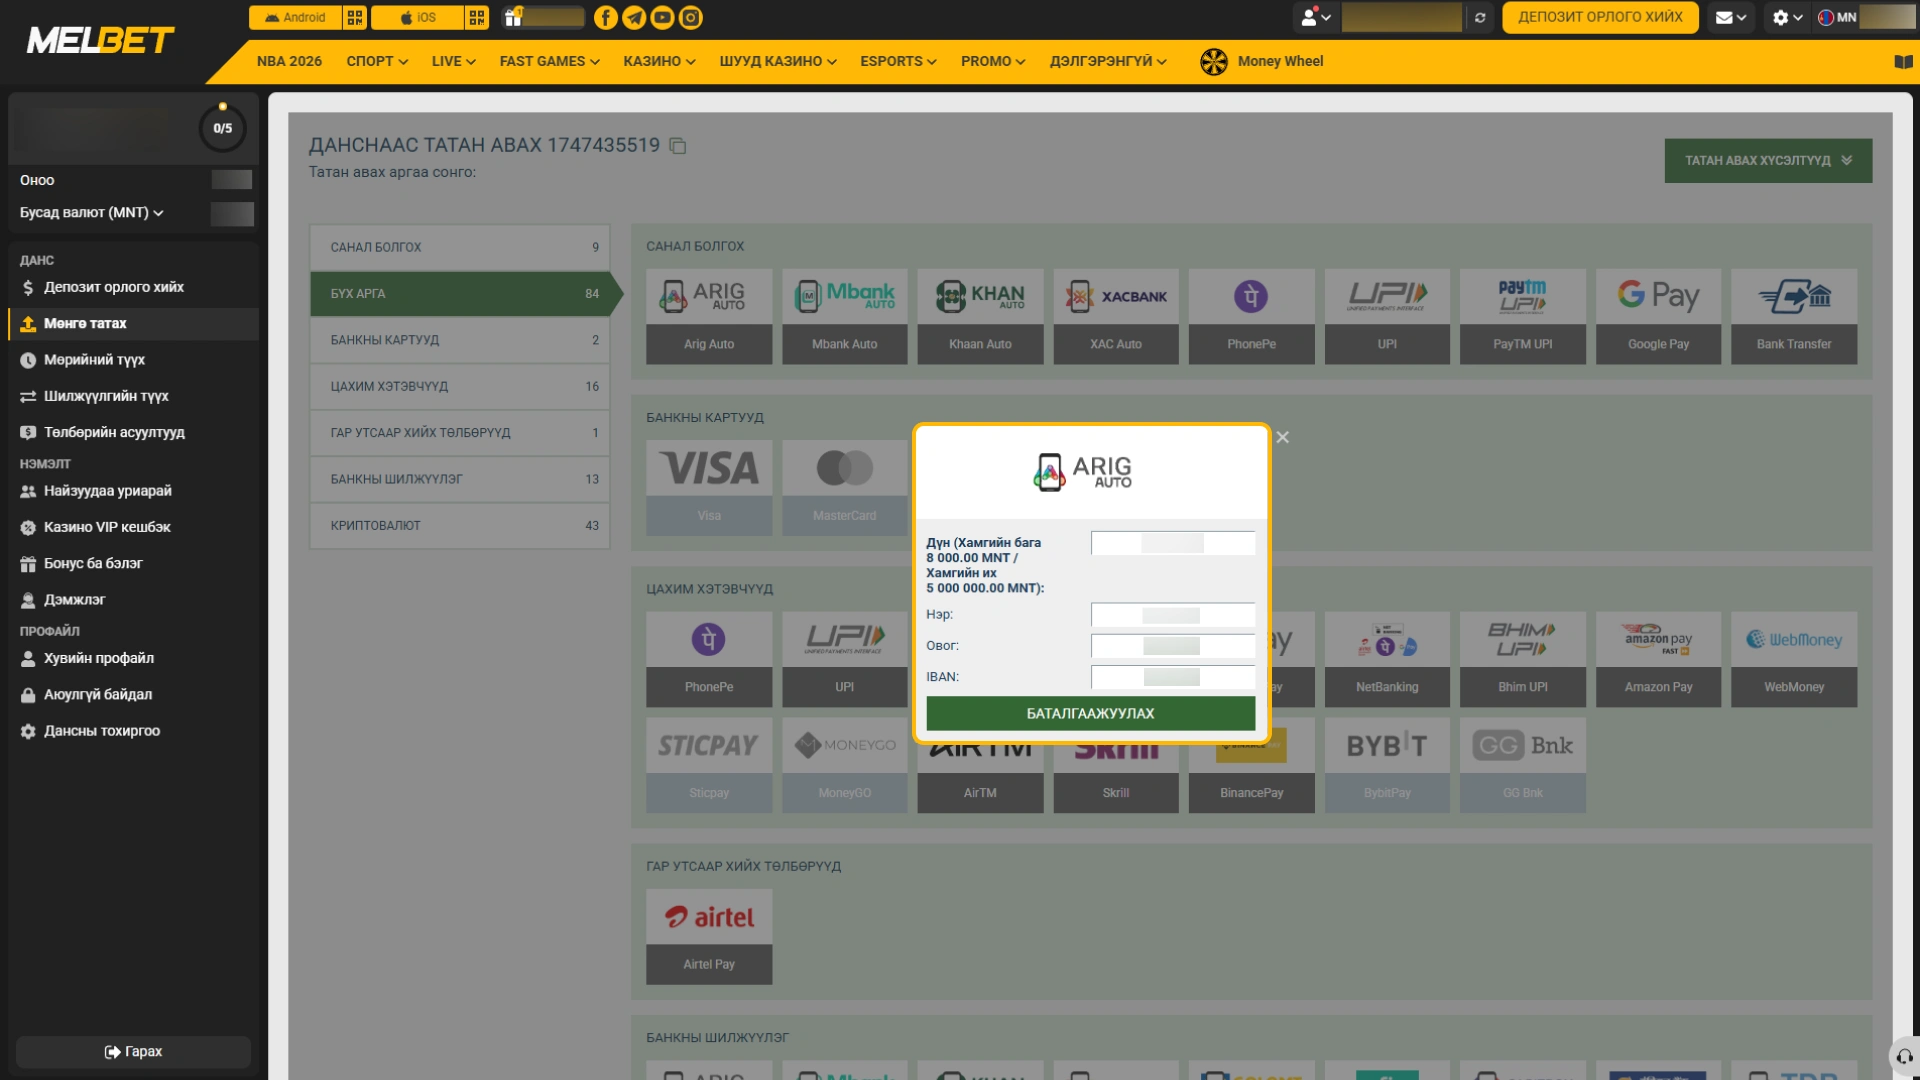1920x1080 pixels.
Task: Open Шилжүүлгийн түүх in sidebar
Action: (x=133, y=396)
